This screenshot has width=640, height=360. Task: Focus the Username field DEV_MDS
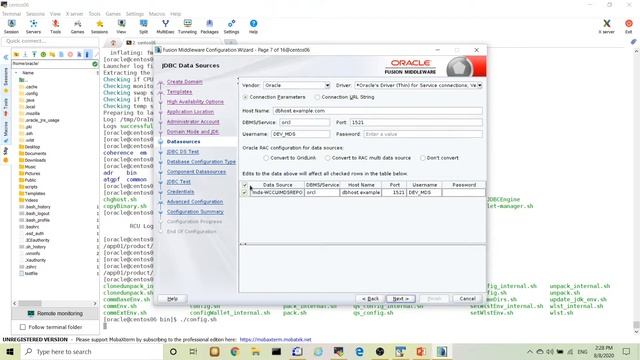pyautogui.click(x=300, y=134)
